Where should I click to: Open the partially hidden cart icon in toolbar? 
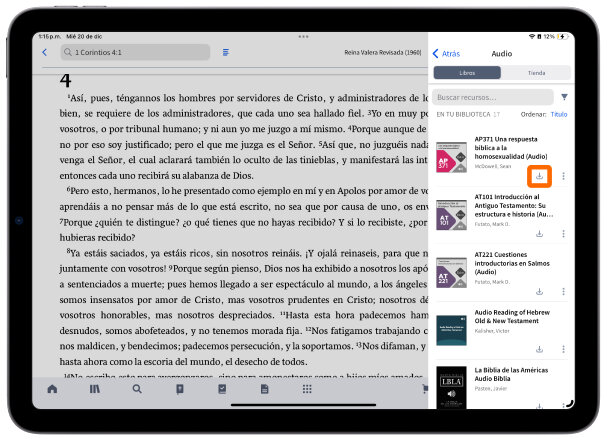[x=425, y=389]
